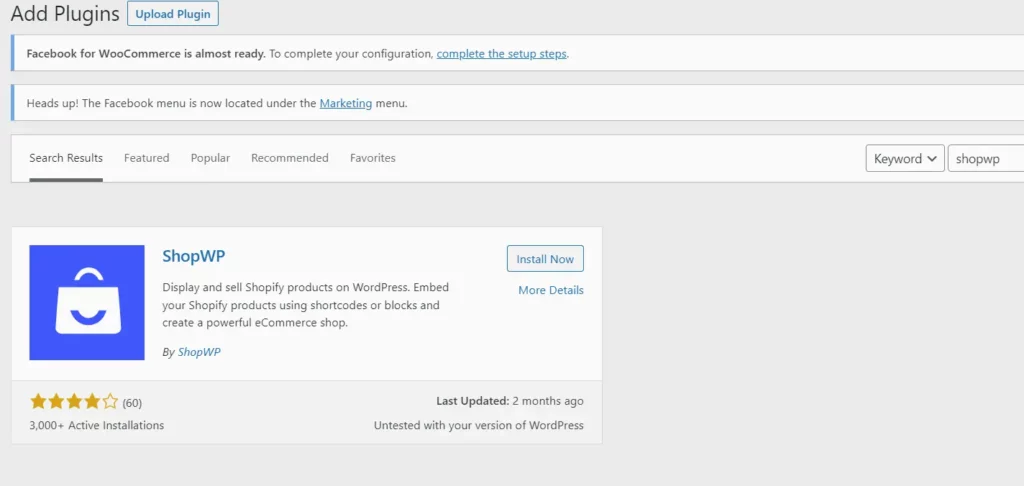Viewport: 1024px width, 486px height.
Task: Follow the Marketing menu link
Action: 345,103
